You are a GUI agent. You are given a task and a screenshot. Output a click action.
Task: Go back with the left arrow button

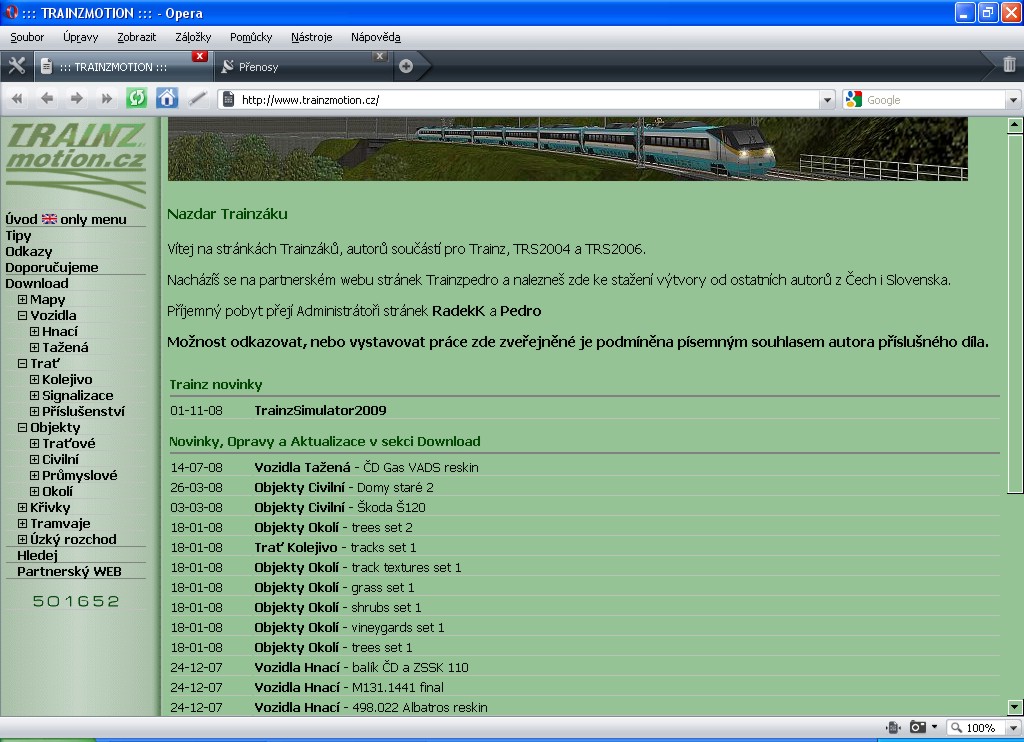(47, 99)
